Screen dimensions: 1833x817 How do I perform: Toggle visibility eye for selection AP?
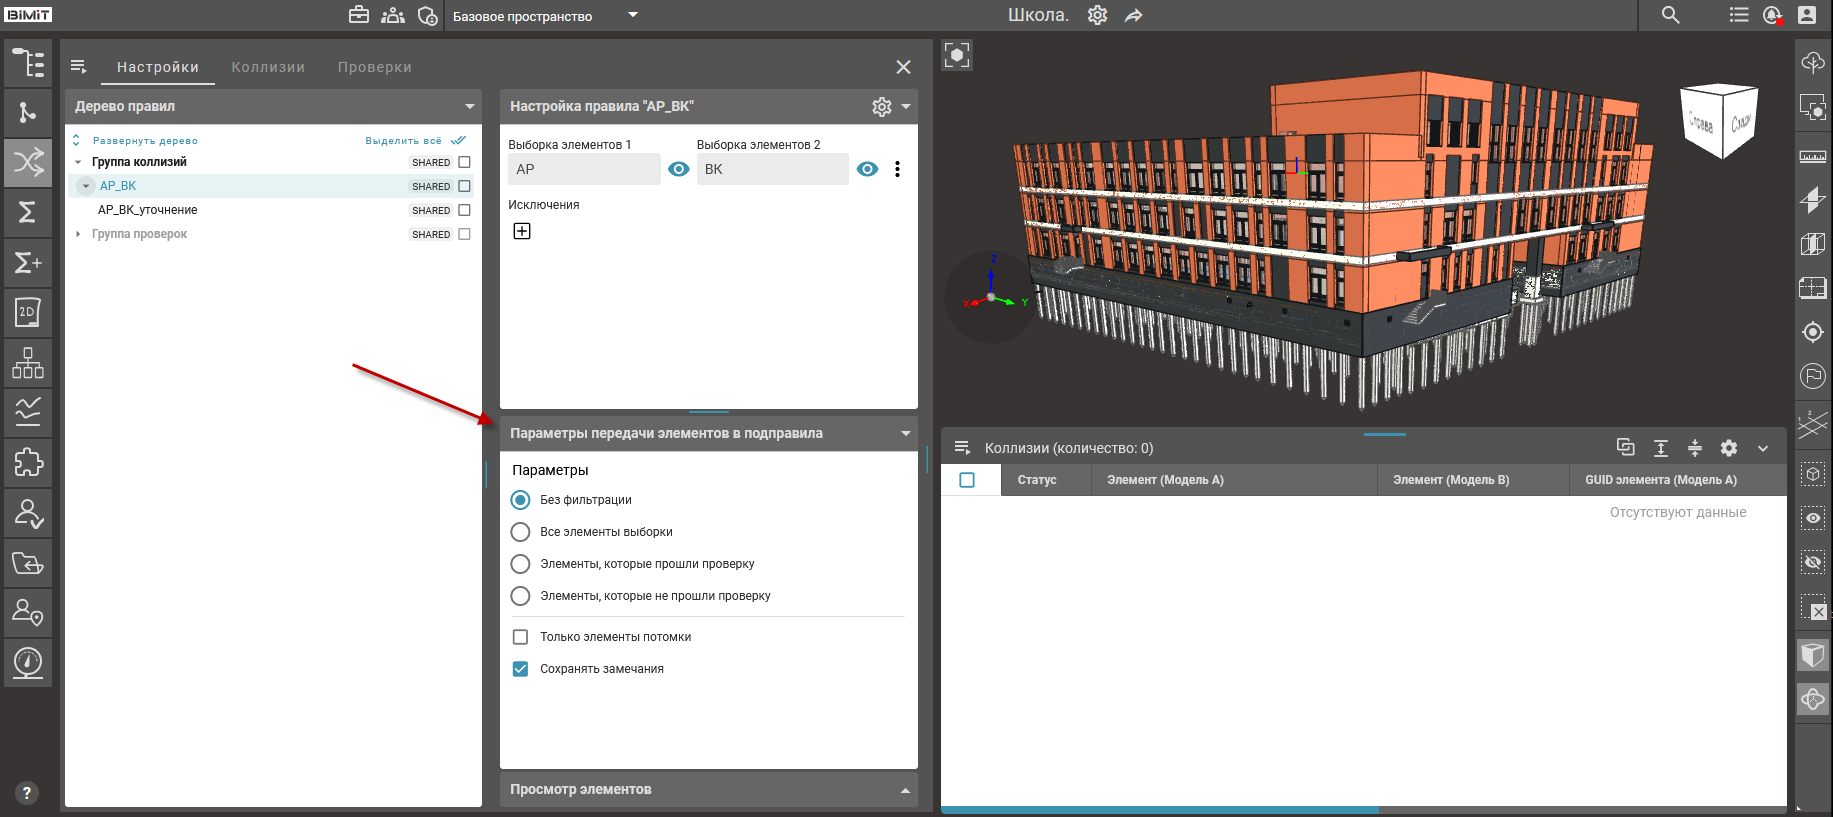(x=678, y=169)
